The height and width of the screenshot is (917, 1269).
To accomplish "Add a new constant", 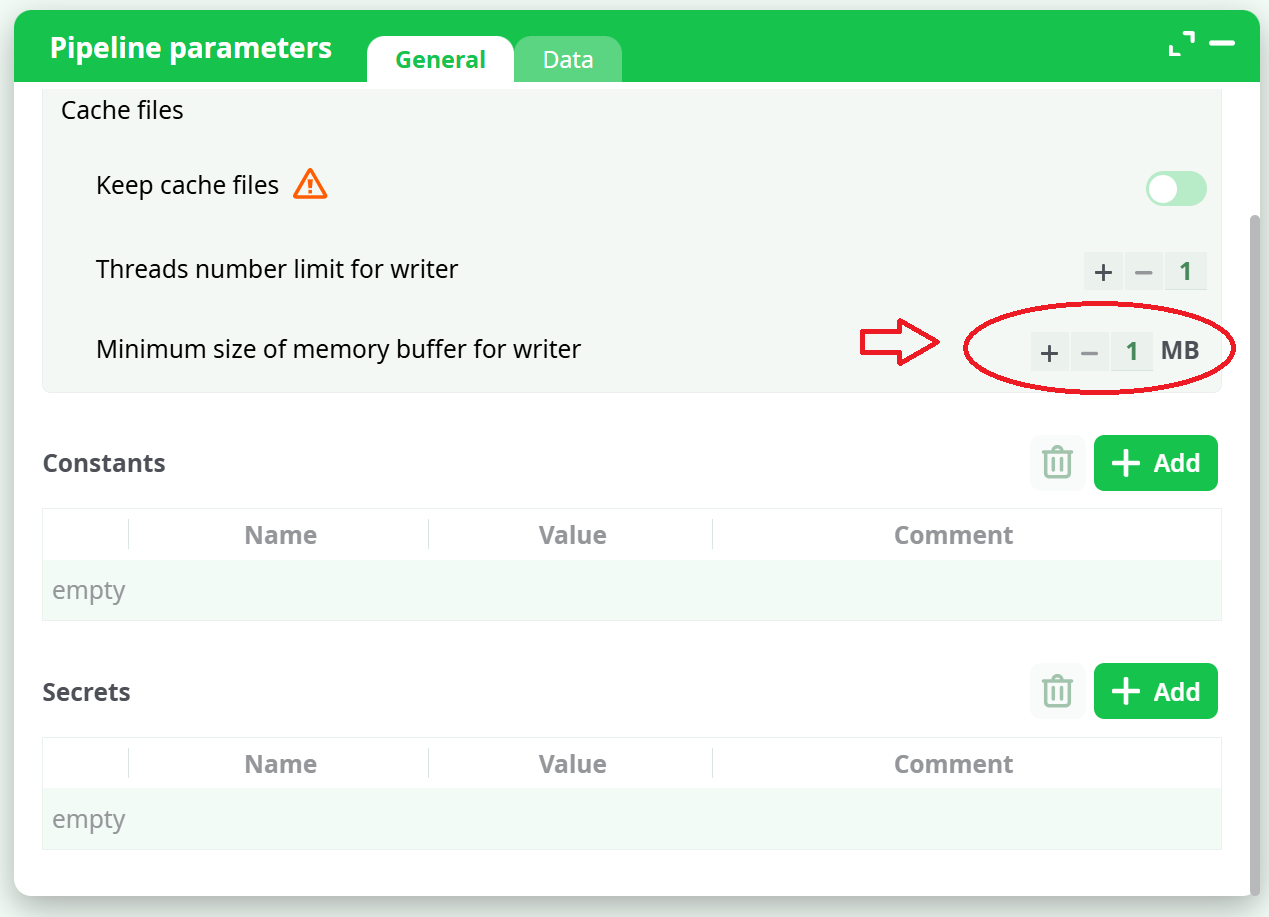I will 1155,463.
